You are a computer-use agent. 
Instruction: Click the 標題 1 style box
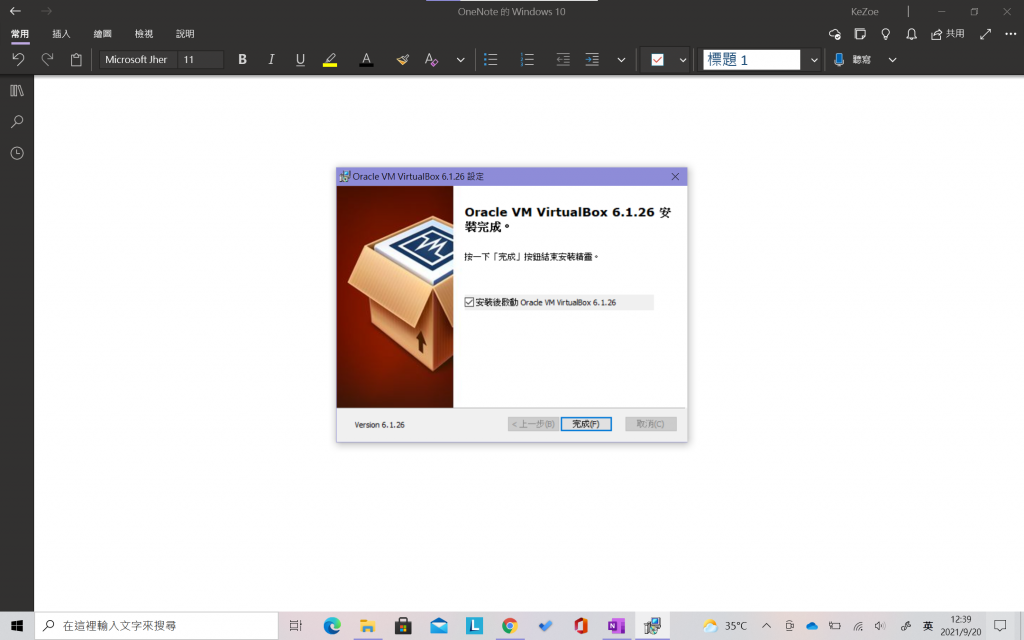(752, 59)
